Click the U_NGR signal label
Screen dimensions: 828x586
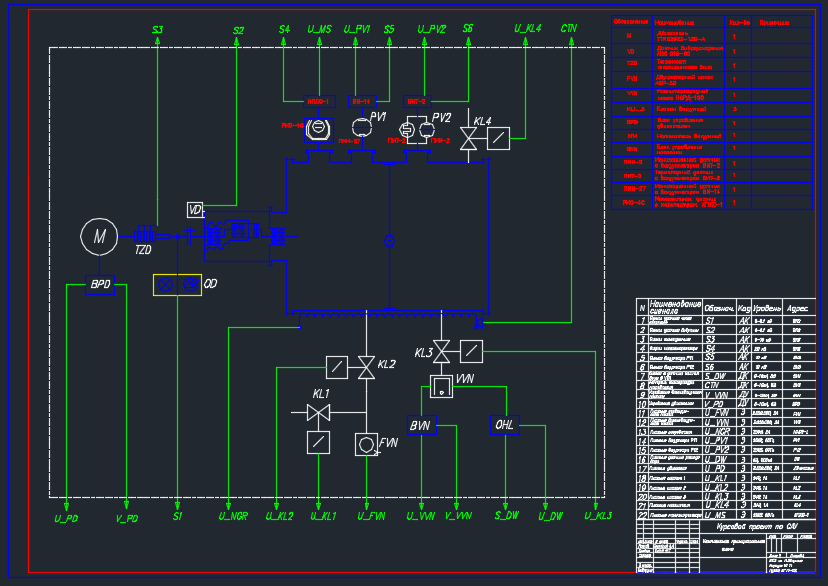pyautogui.click(x=232, y=517)
